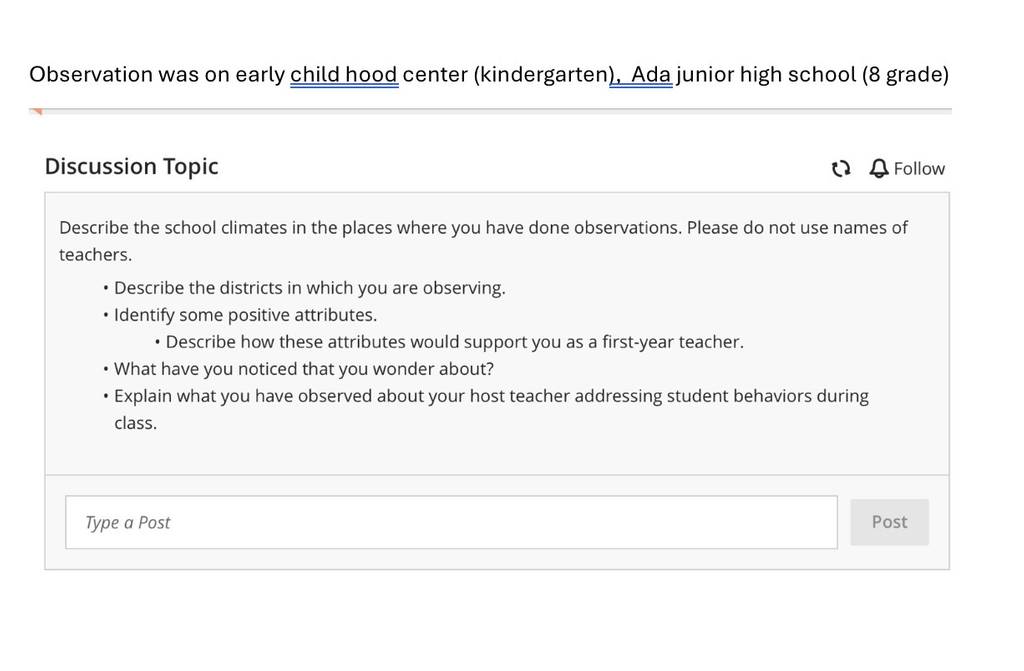
Task: Click the Describe the school climates paragraph
Action: point(483,240)
